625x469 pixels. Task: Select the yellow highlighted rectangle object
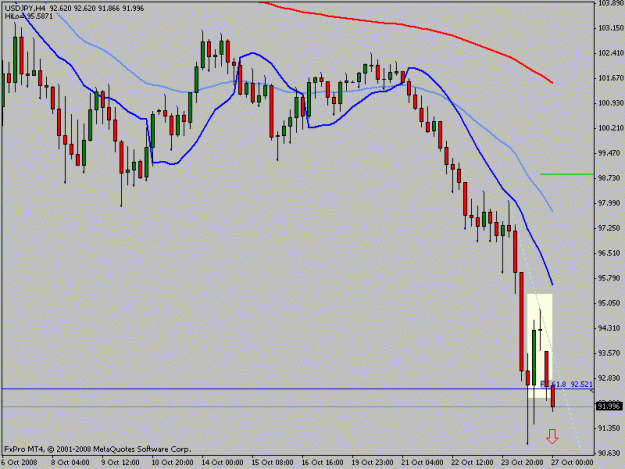click(x=539, y=346)
